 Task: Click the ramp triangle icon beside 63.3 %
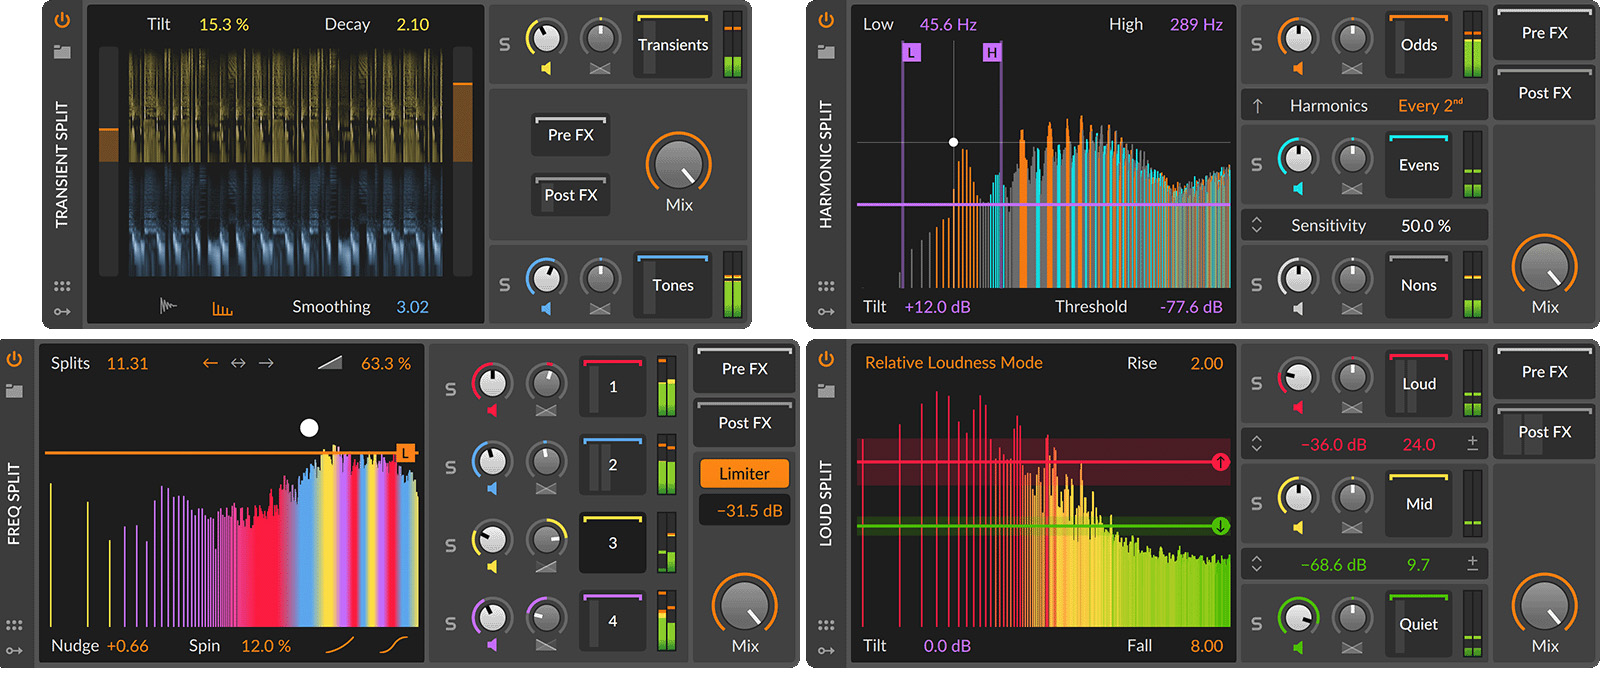click(x=330, y=362)
